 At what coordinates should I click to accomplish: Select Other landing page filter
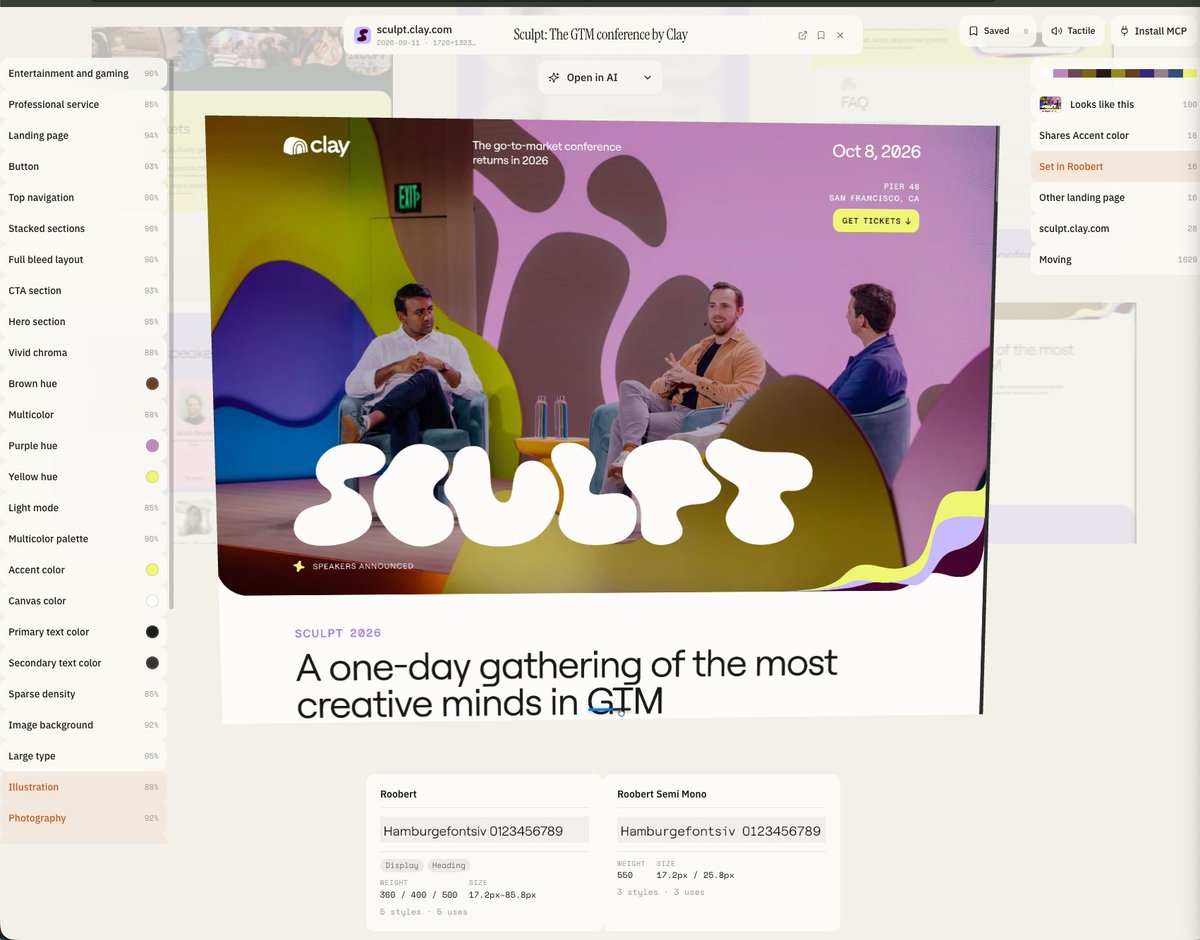pos(1115,198)
